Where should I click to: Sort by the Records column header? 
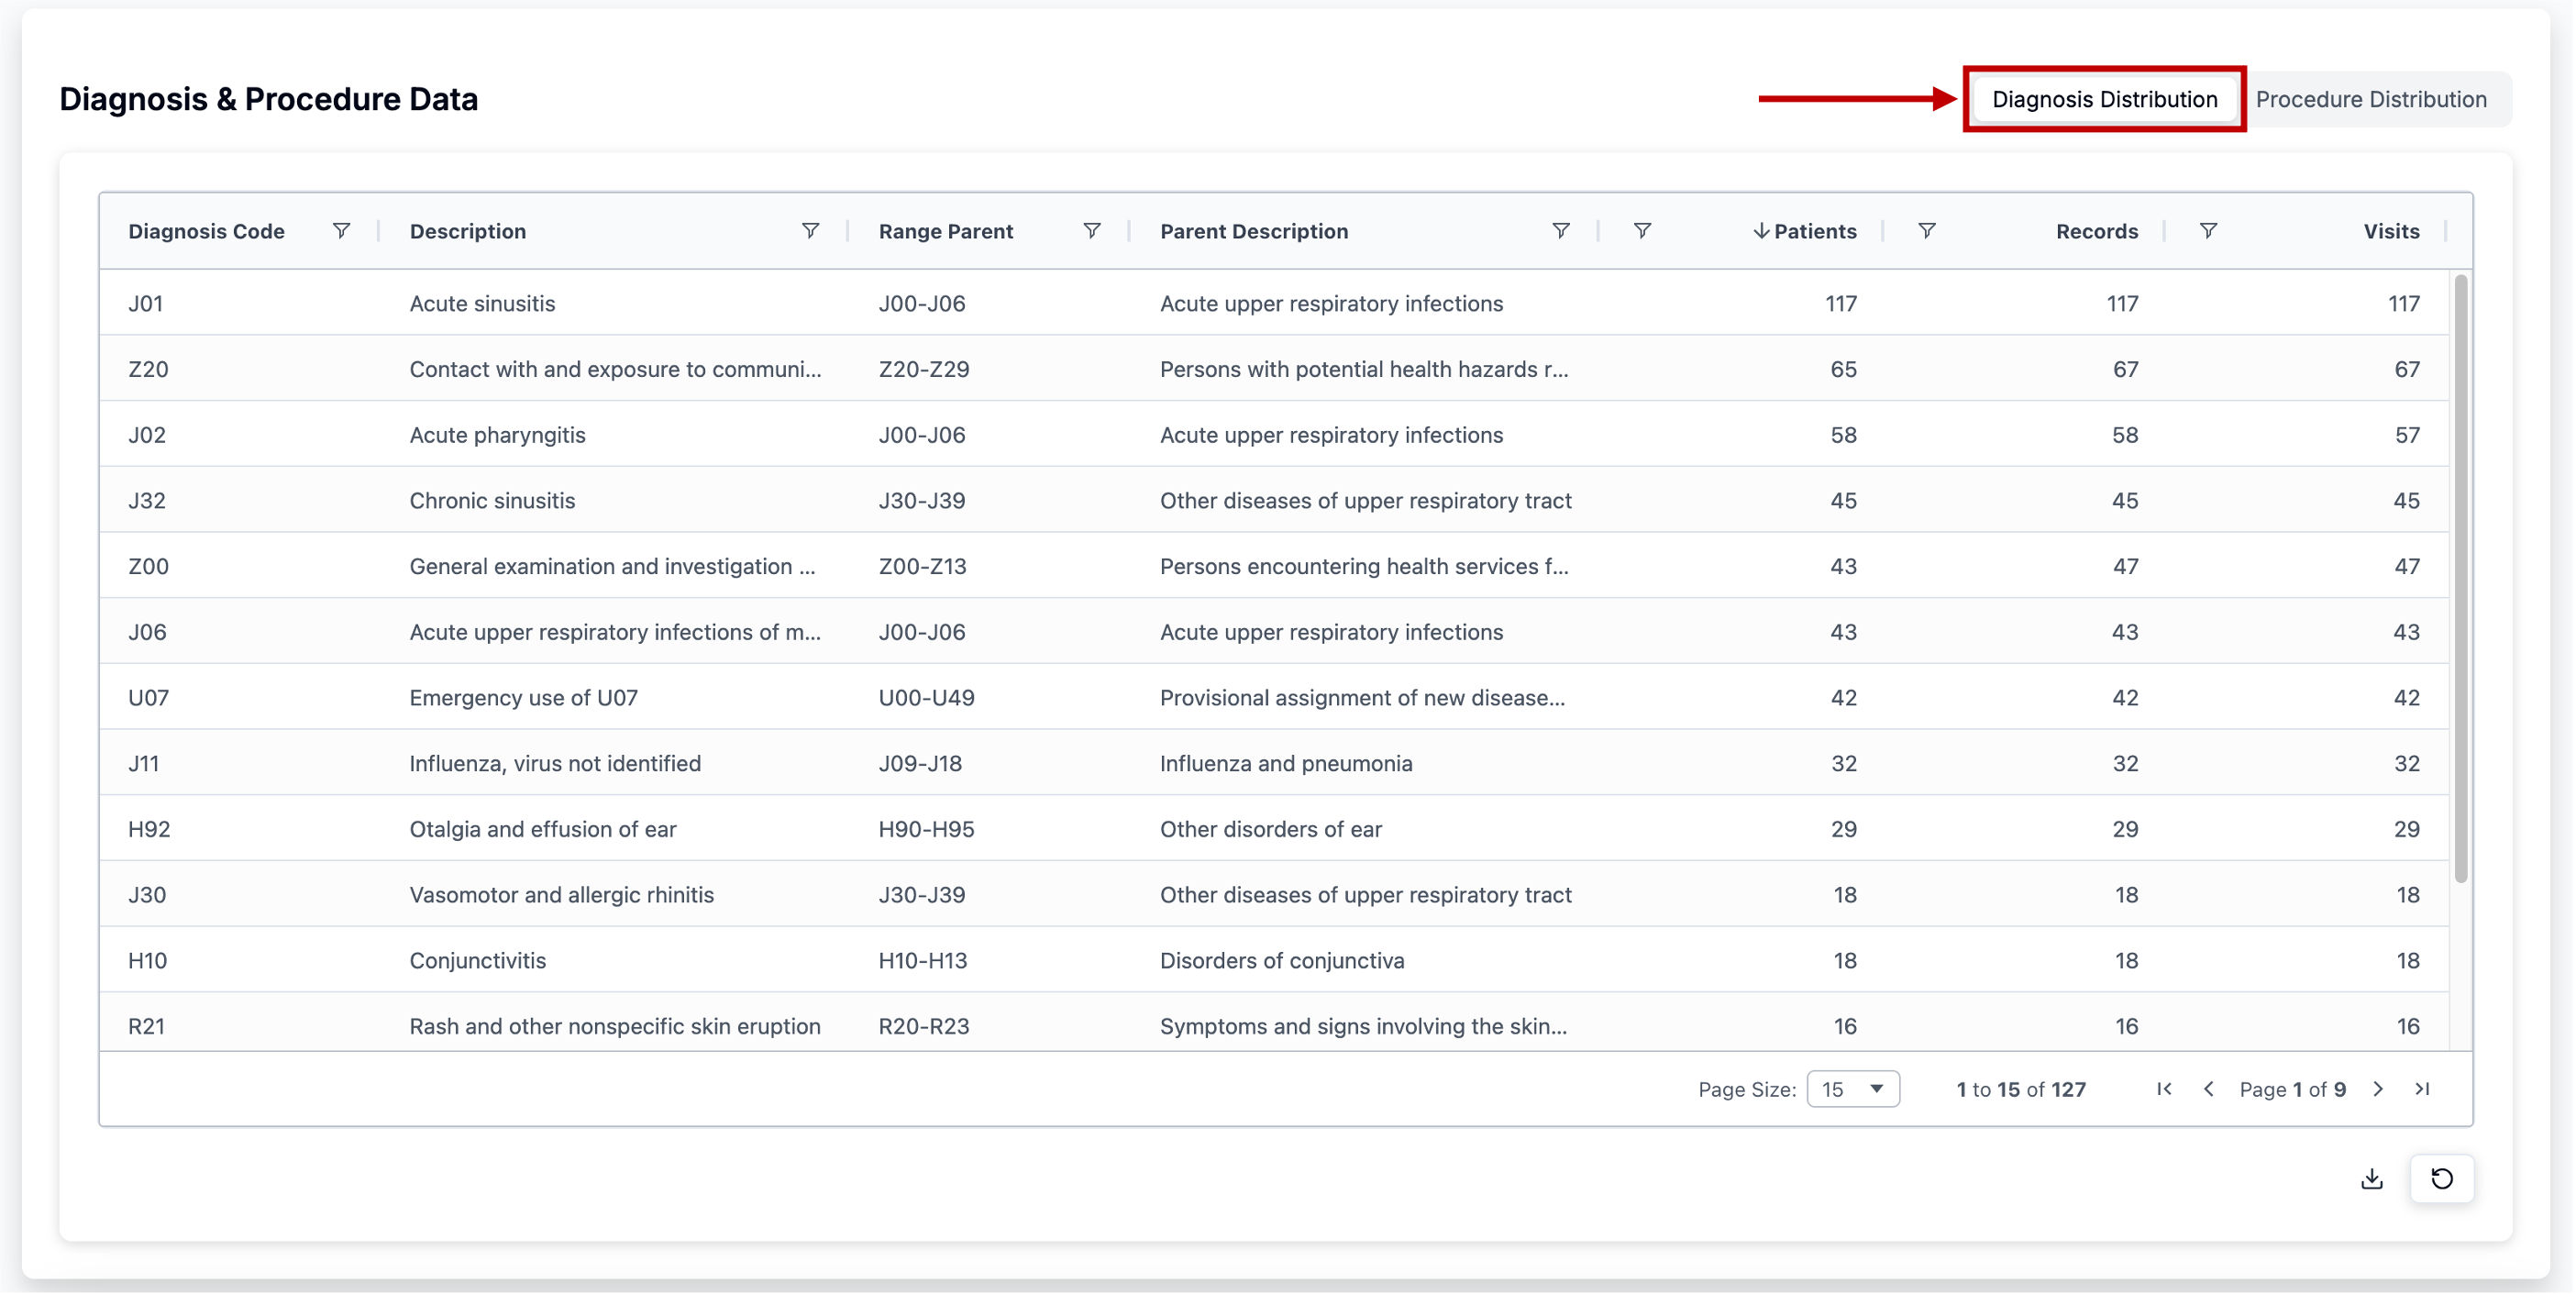coord(2096,231)
